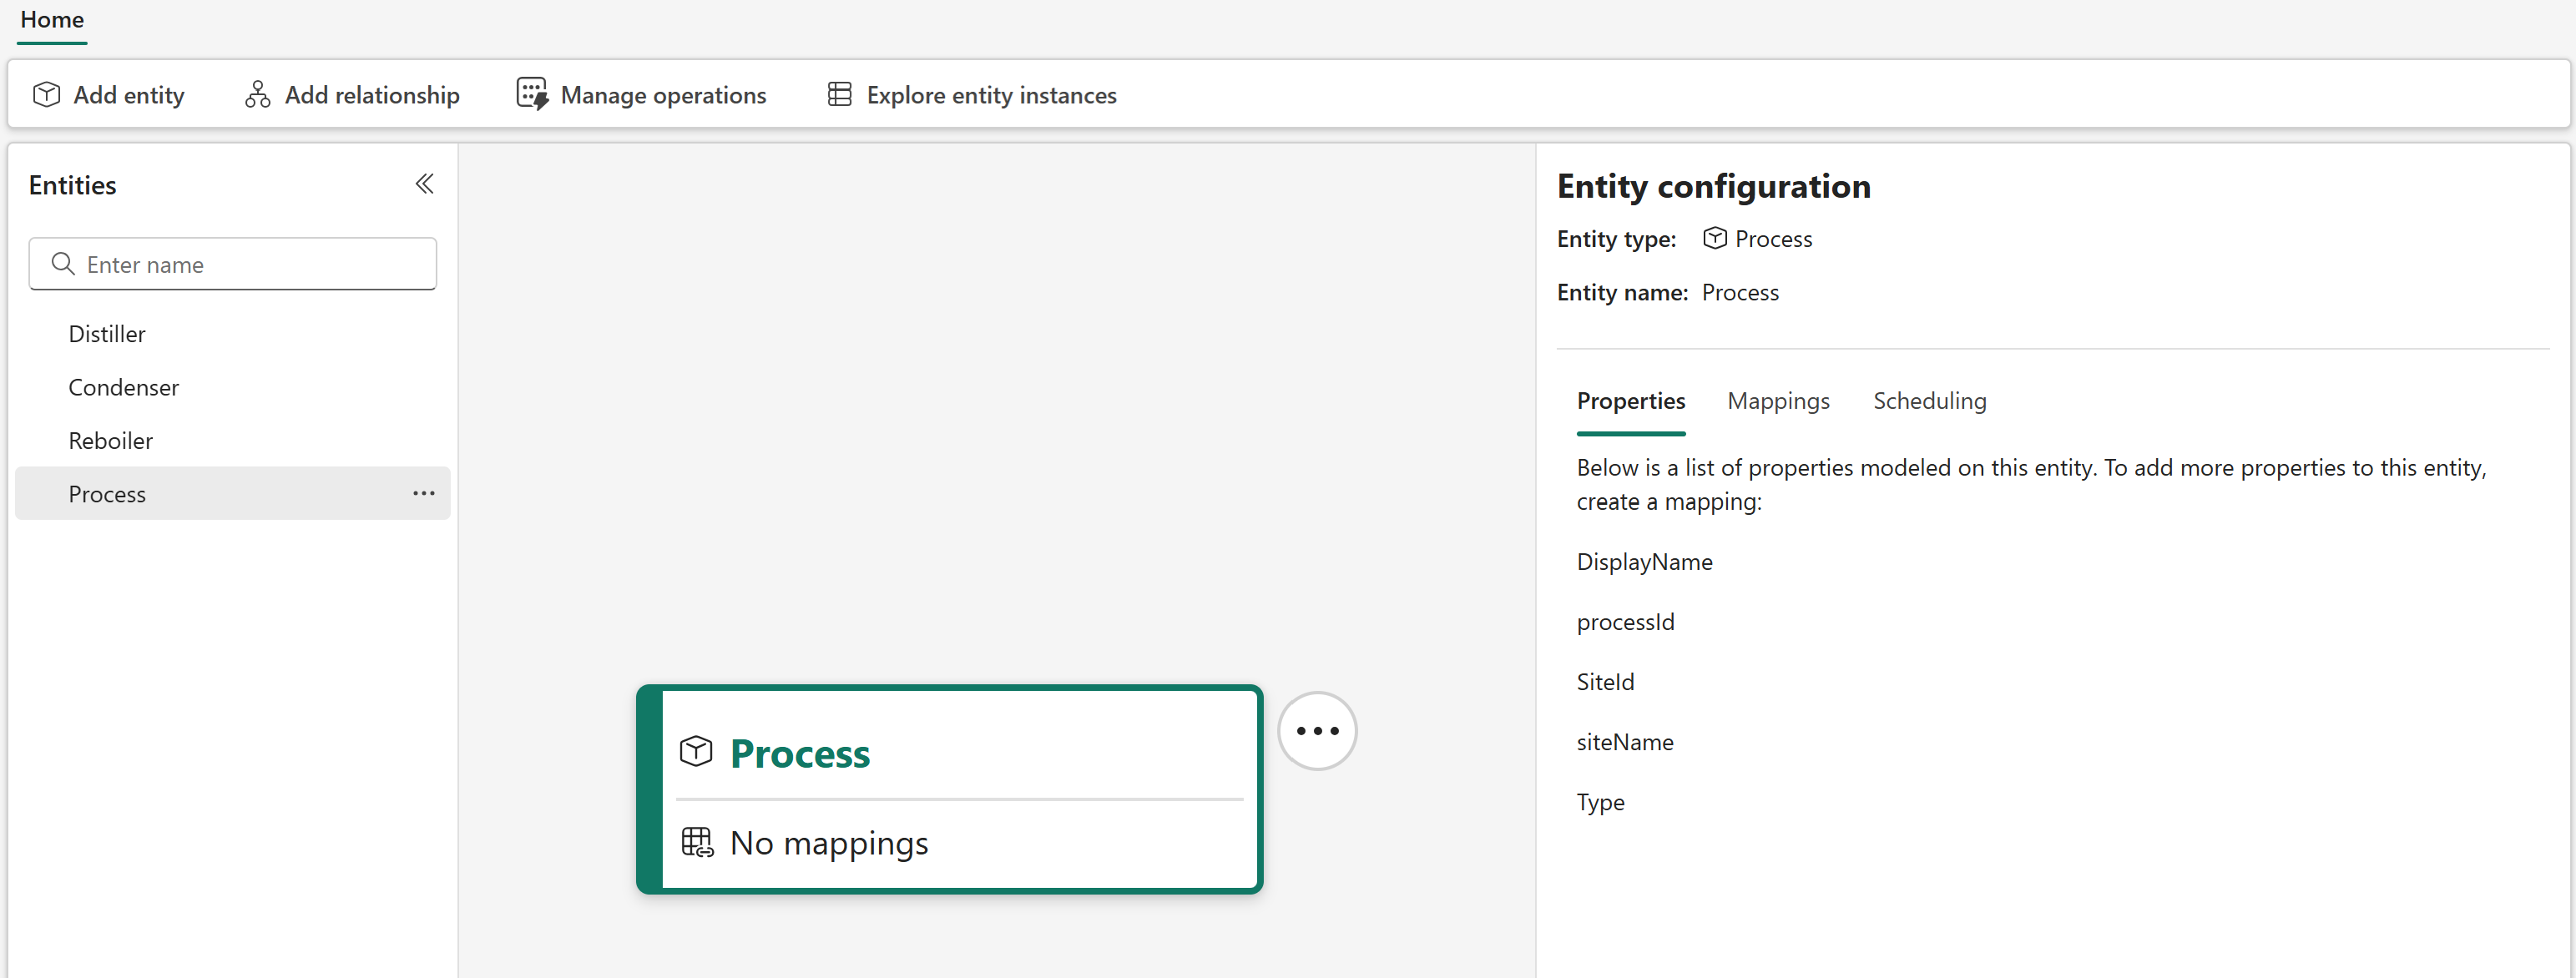
Task: Open the circular ellipsis menu beside the Process node
Action: [x=1316, y=730]
